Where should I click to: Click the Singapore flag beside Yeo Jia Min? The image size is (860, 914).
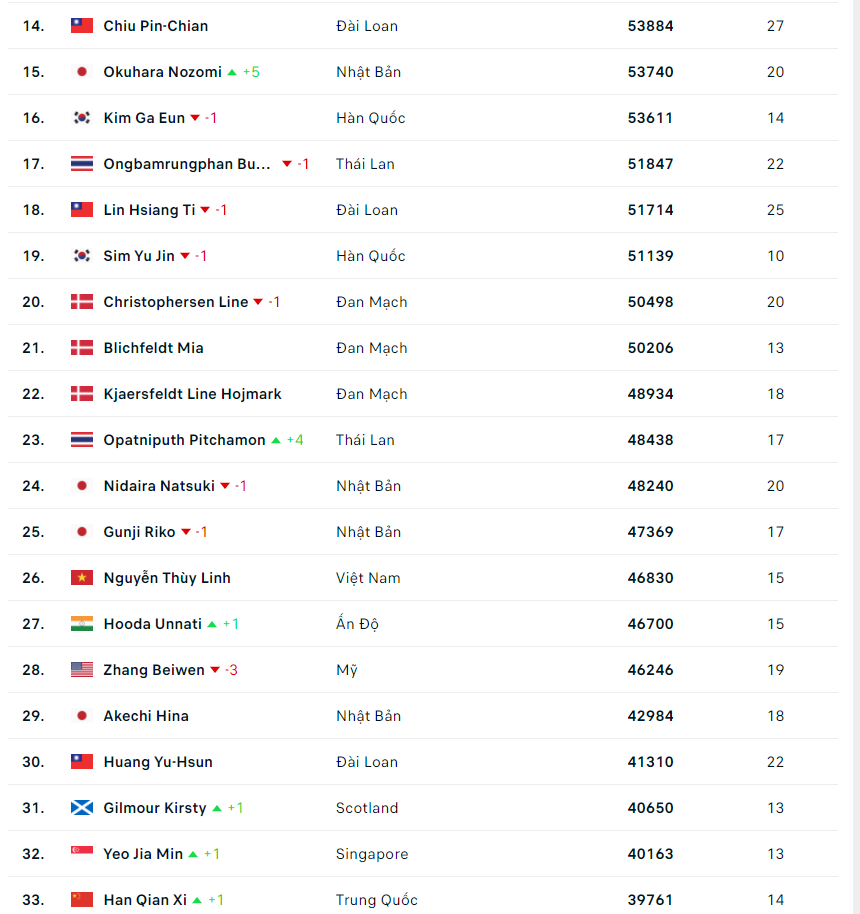(x=82, y=854)
